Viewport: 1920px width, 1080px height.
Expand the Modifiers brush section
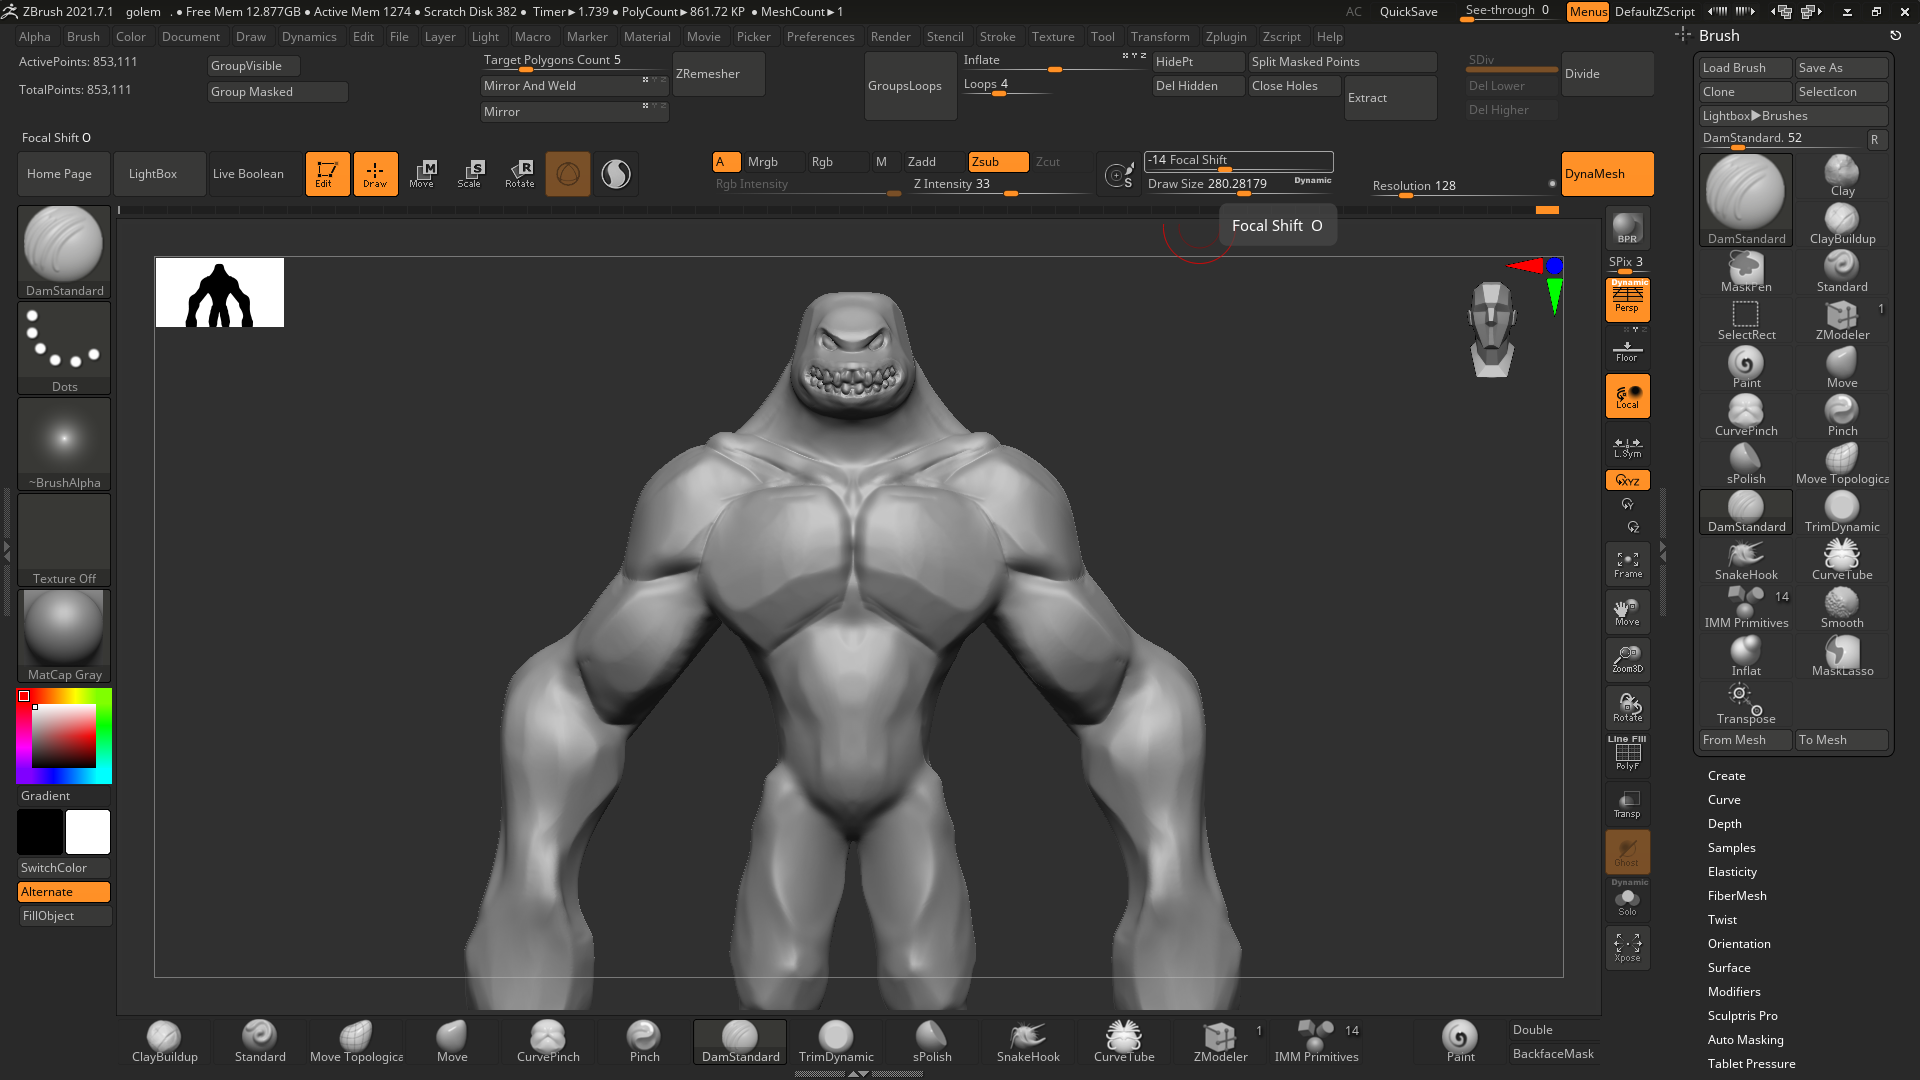point(1733,992)
